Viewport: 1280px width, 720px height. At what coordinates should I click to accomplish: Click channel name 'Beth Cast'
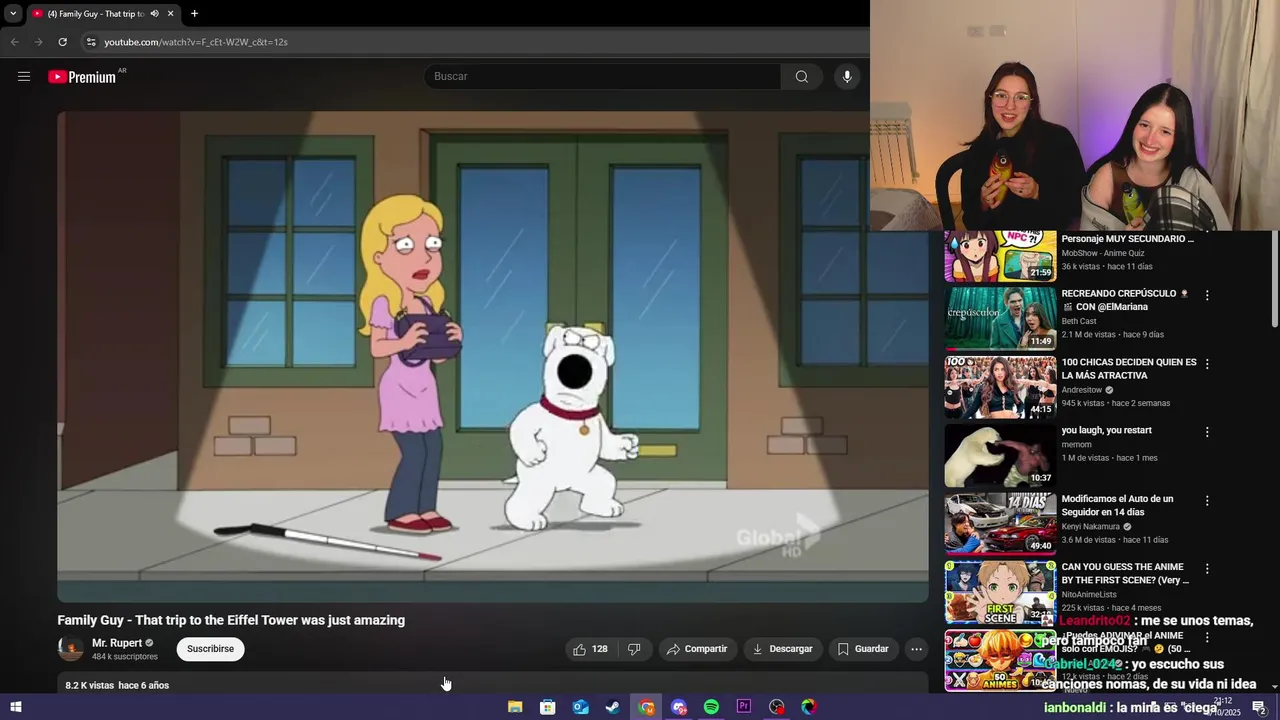coord(1079,321)
